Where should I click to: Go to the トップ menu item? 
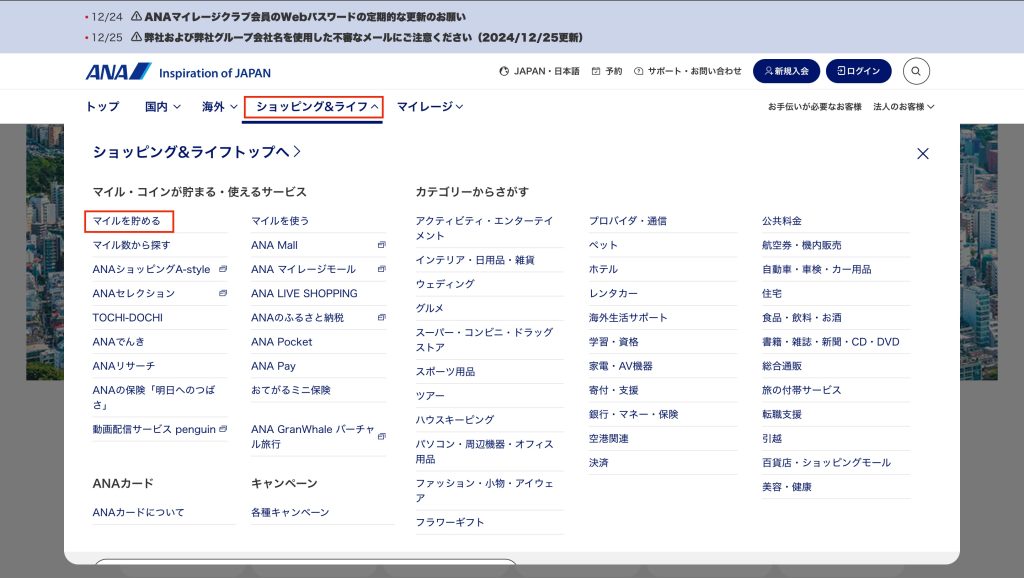pyautogui.click(x=102, y=106)
